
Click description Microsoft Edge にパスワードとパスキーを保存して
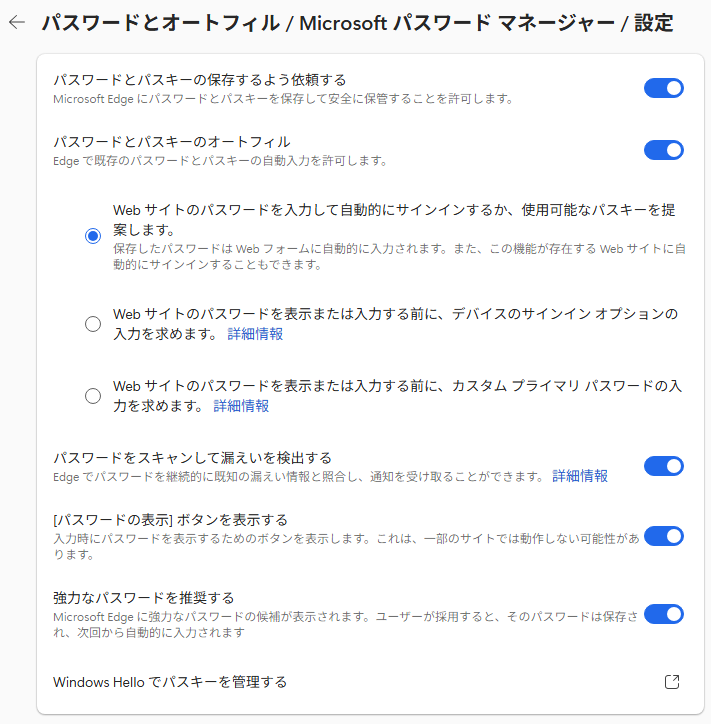[x=283, y=99]
